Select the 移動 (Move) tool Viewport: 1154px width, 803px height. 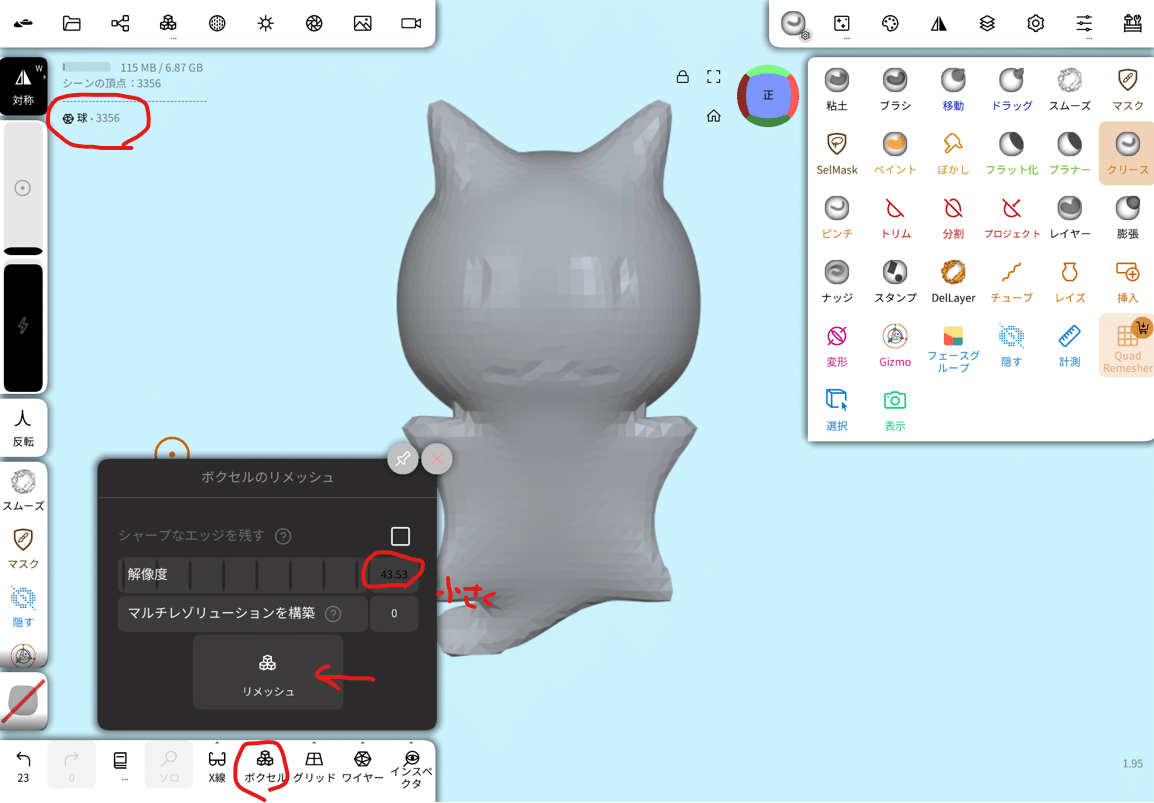[x=953, y=90]
